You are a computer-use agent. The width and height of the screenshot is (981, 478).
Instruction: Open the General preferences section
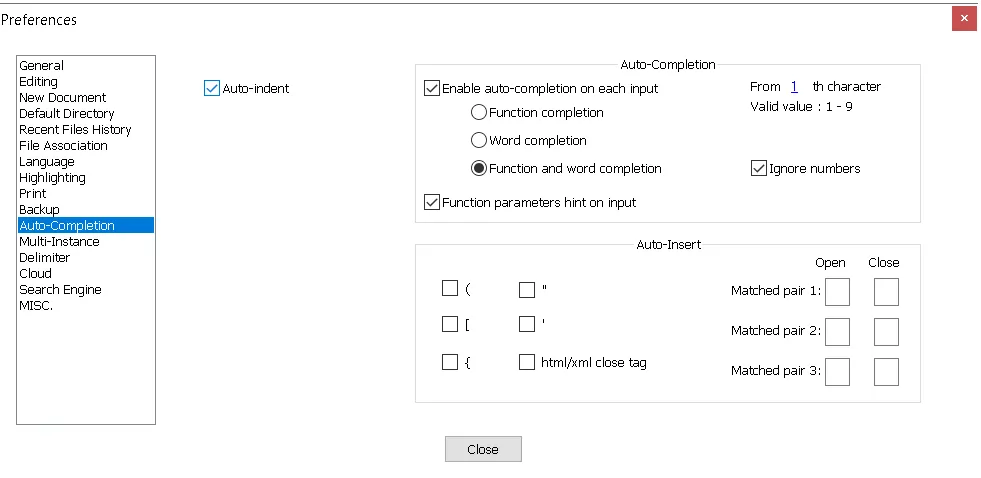41,66
